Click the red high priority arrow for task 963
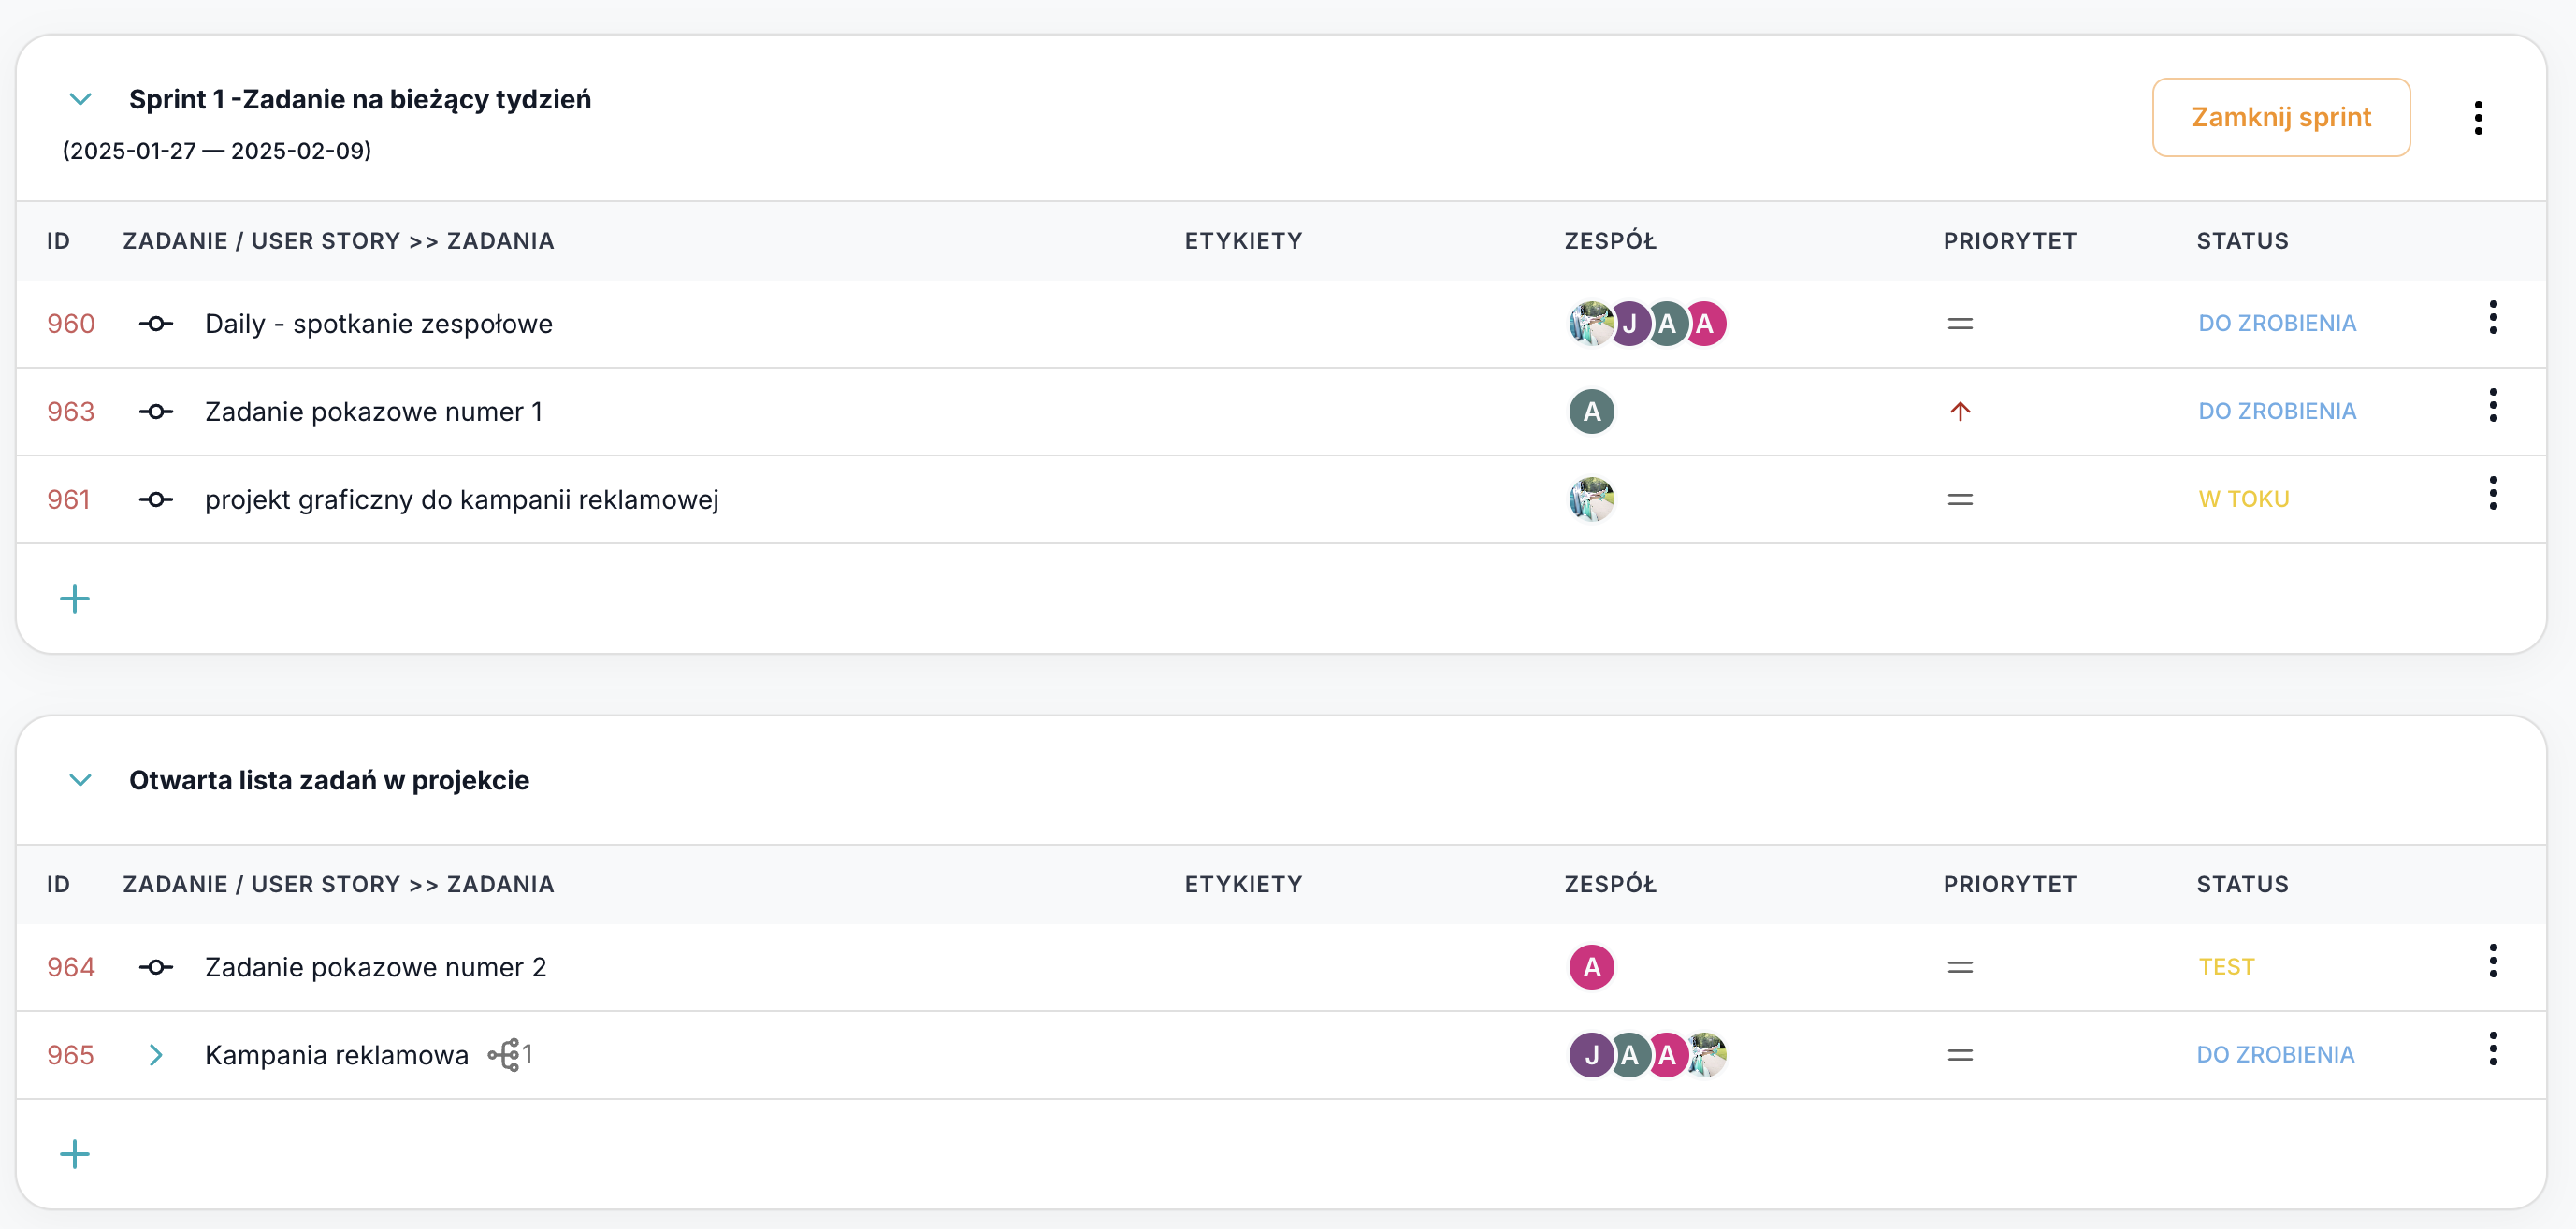The width and height of the screenshot is (2576, 1229). 1959,411
